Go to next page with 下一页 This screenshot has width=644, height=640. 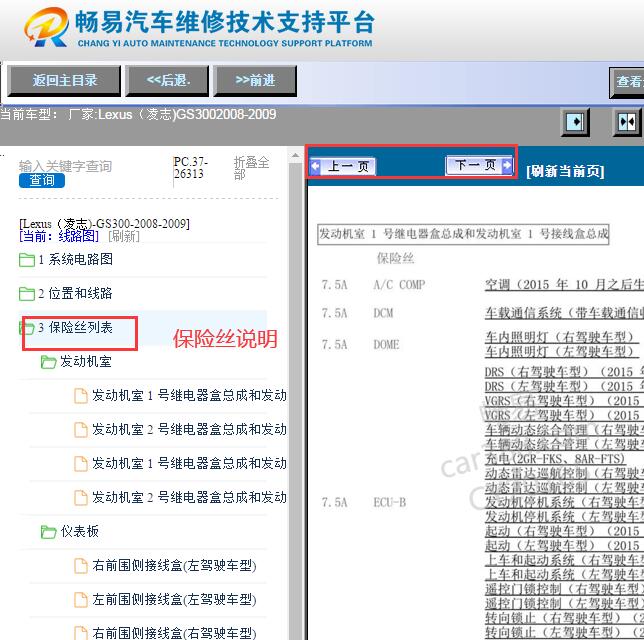pos(479,165)
